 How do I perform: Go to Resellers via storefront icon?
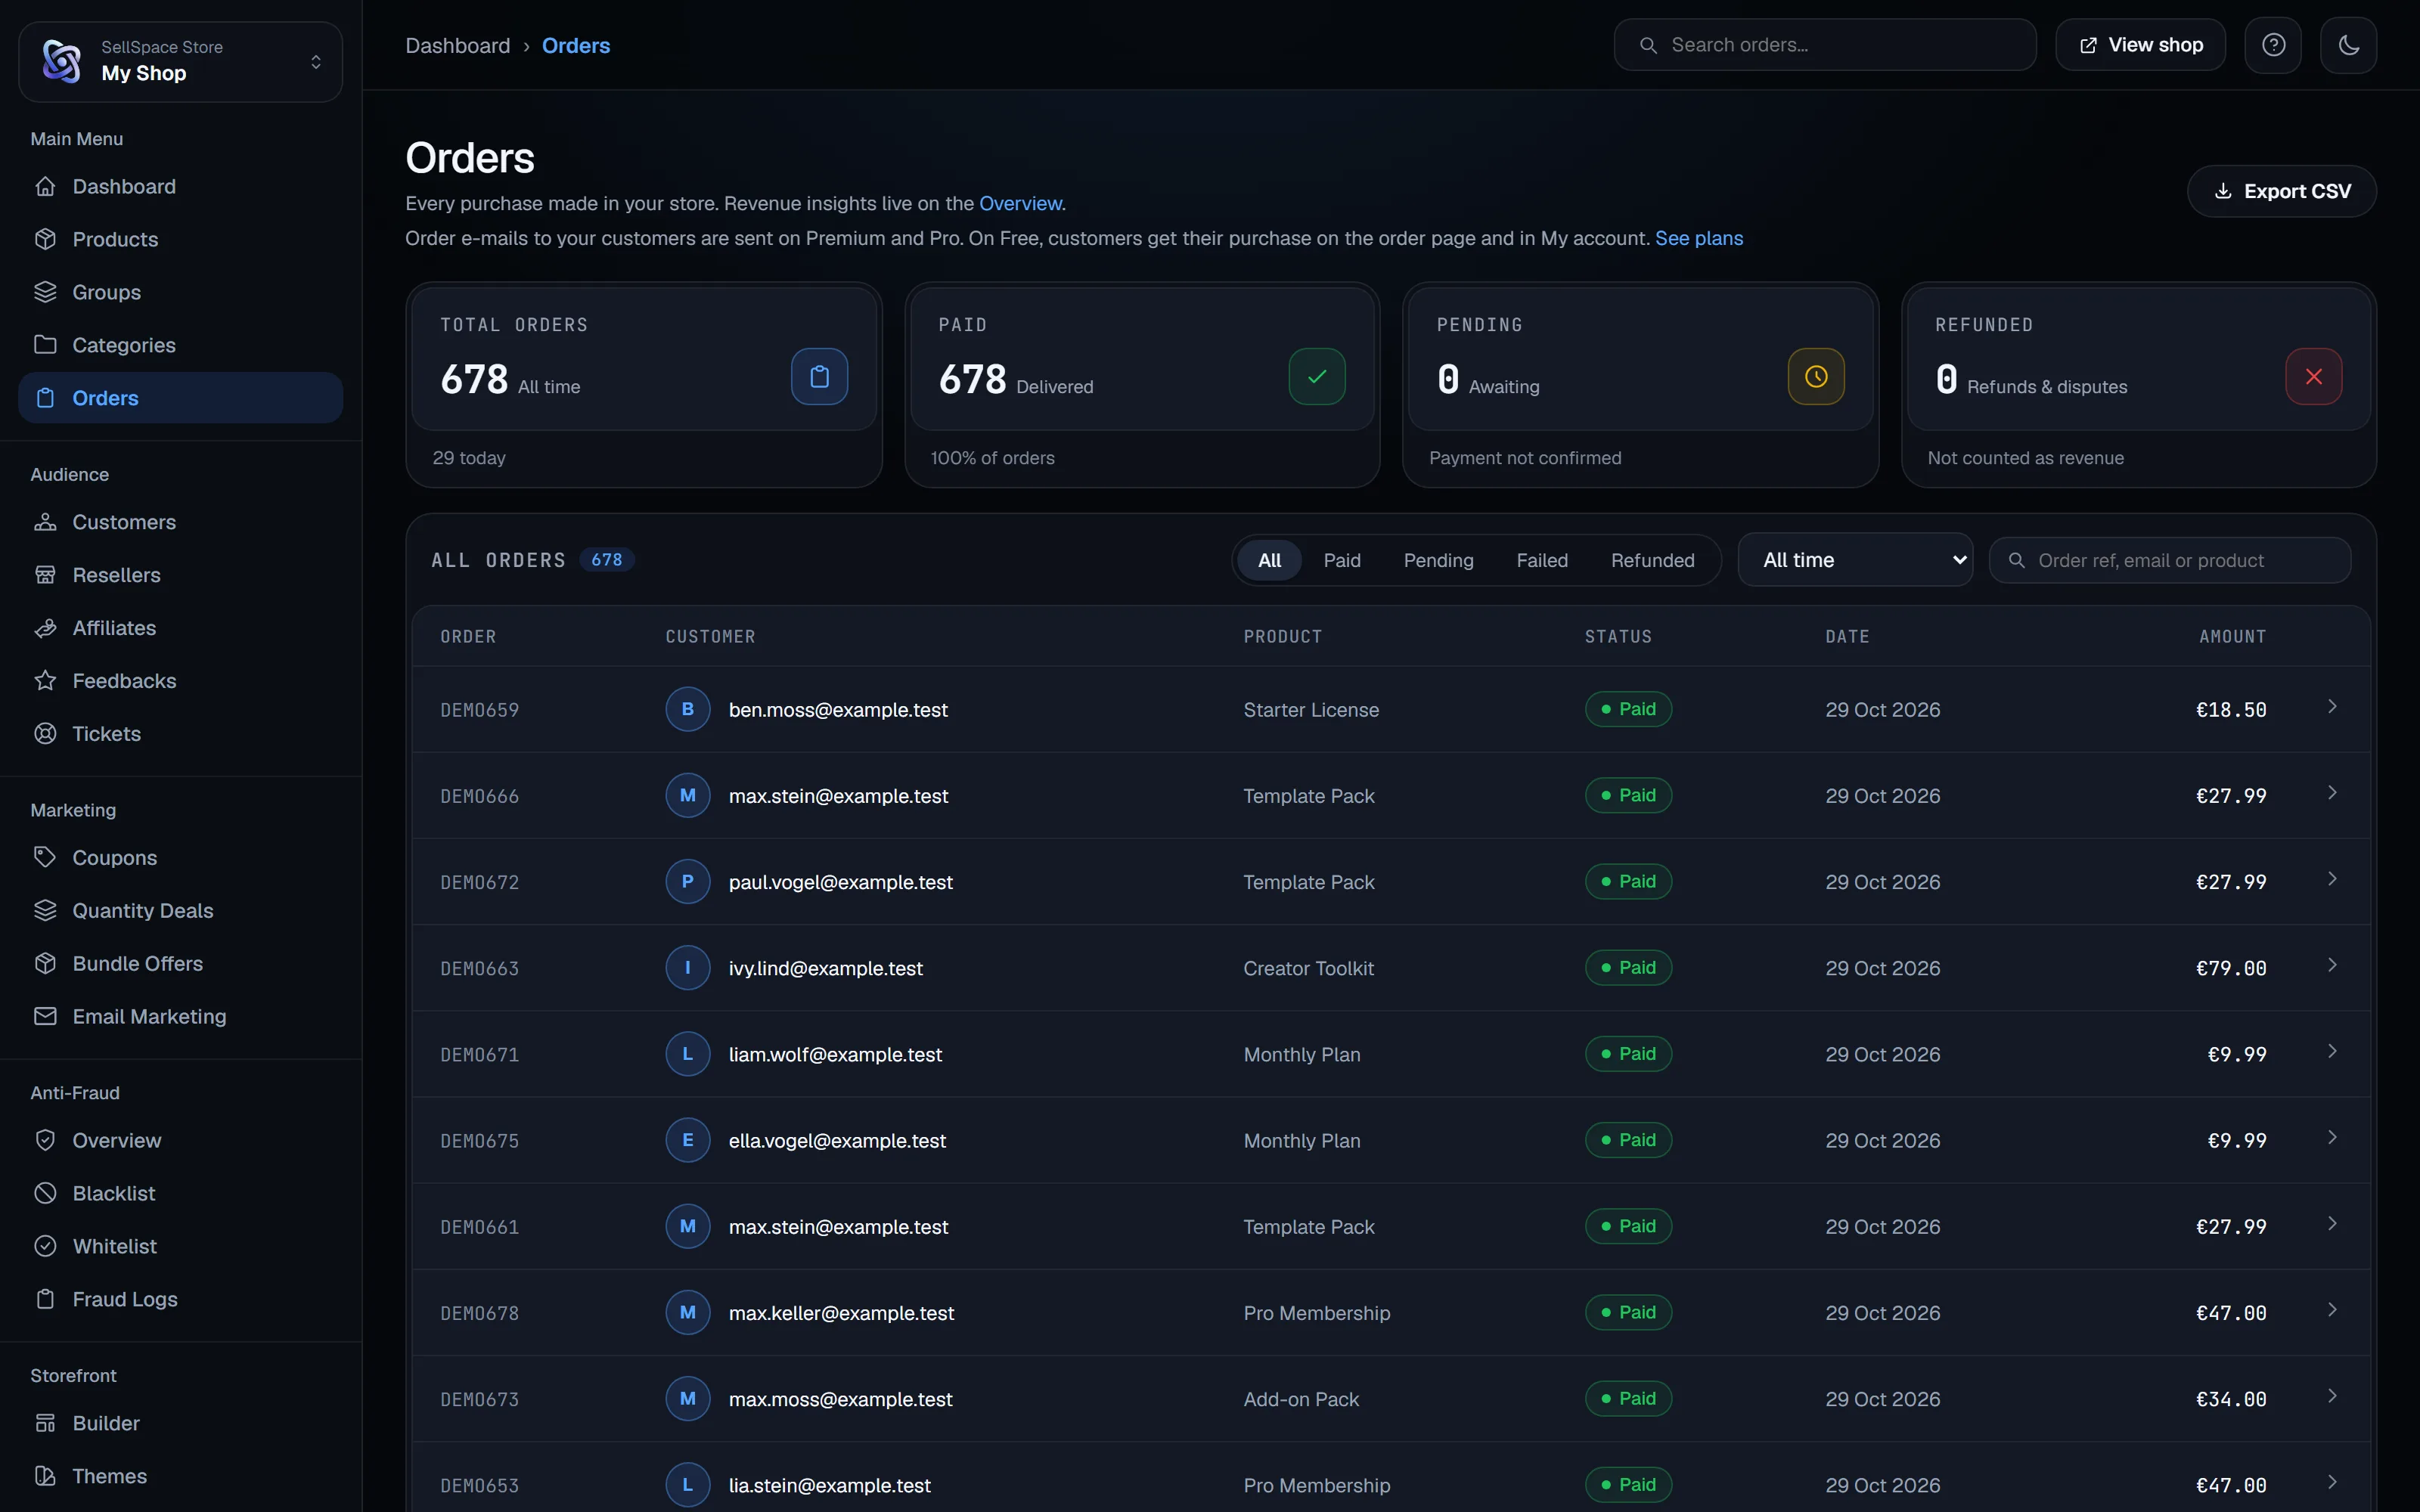(x=45, y=575)
